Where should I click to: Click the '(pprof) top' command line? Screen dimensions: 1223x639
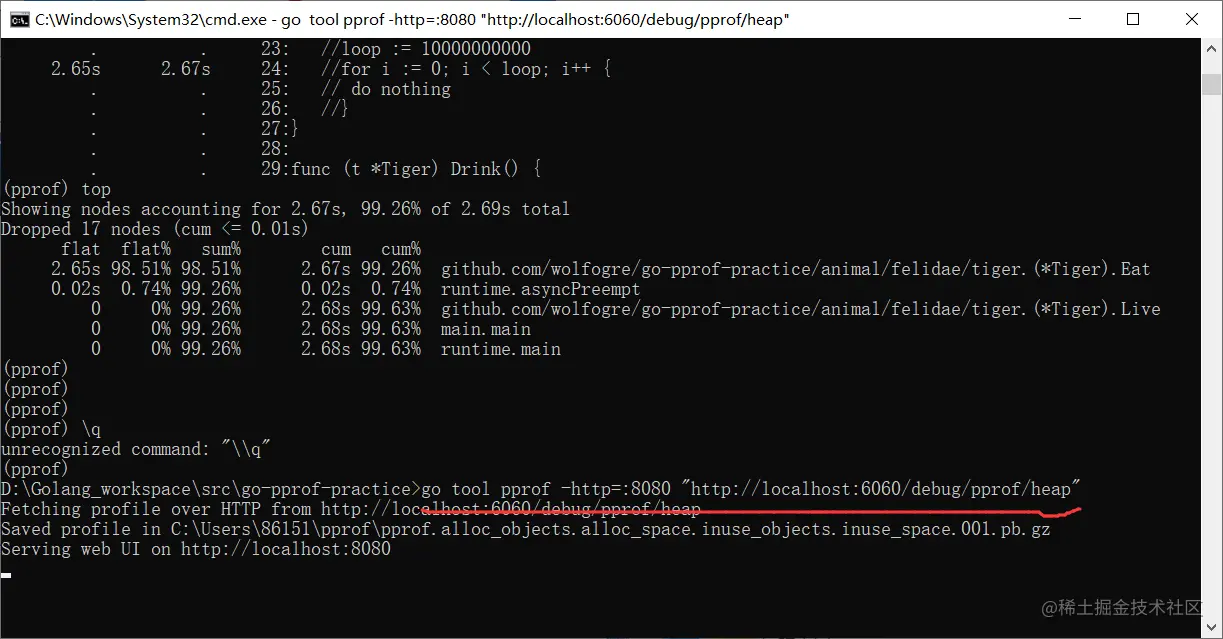[x=56, y=189]
